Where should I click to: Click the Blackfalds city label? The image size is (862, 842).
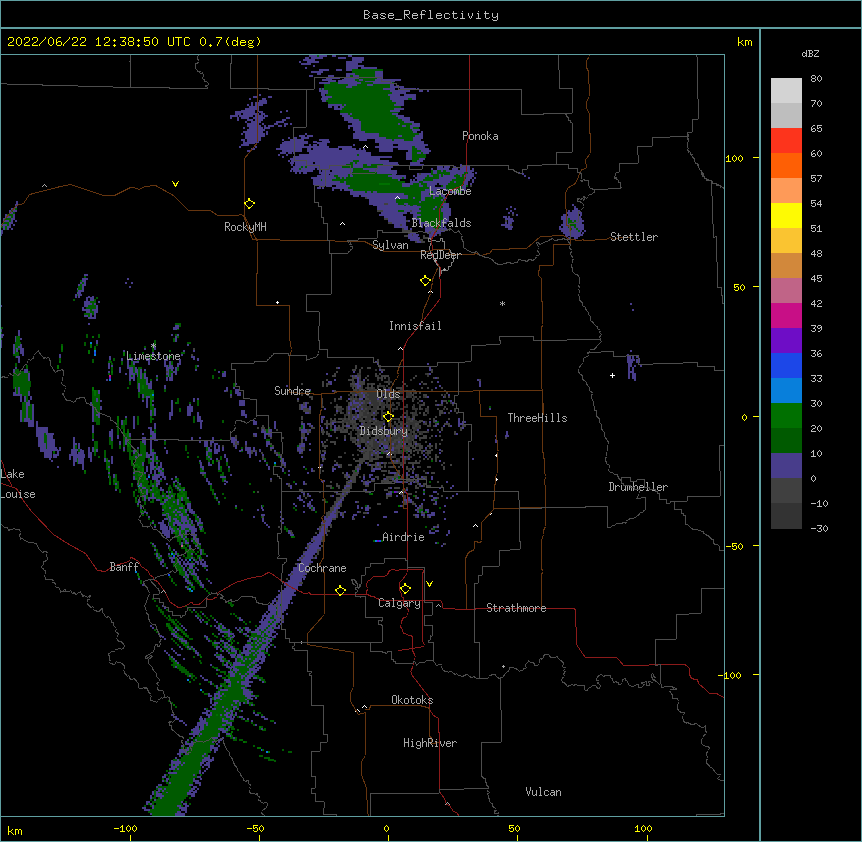(441, 223)
